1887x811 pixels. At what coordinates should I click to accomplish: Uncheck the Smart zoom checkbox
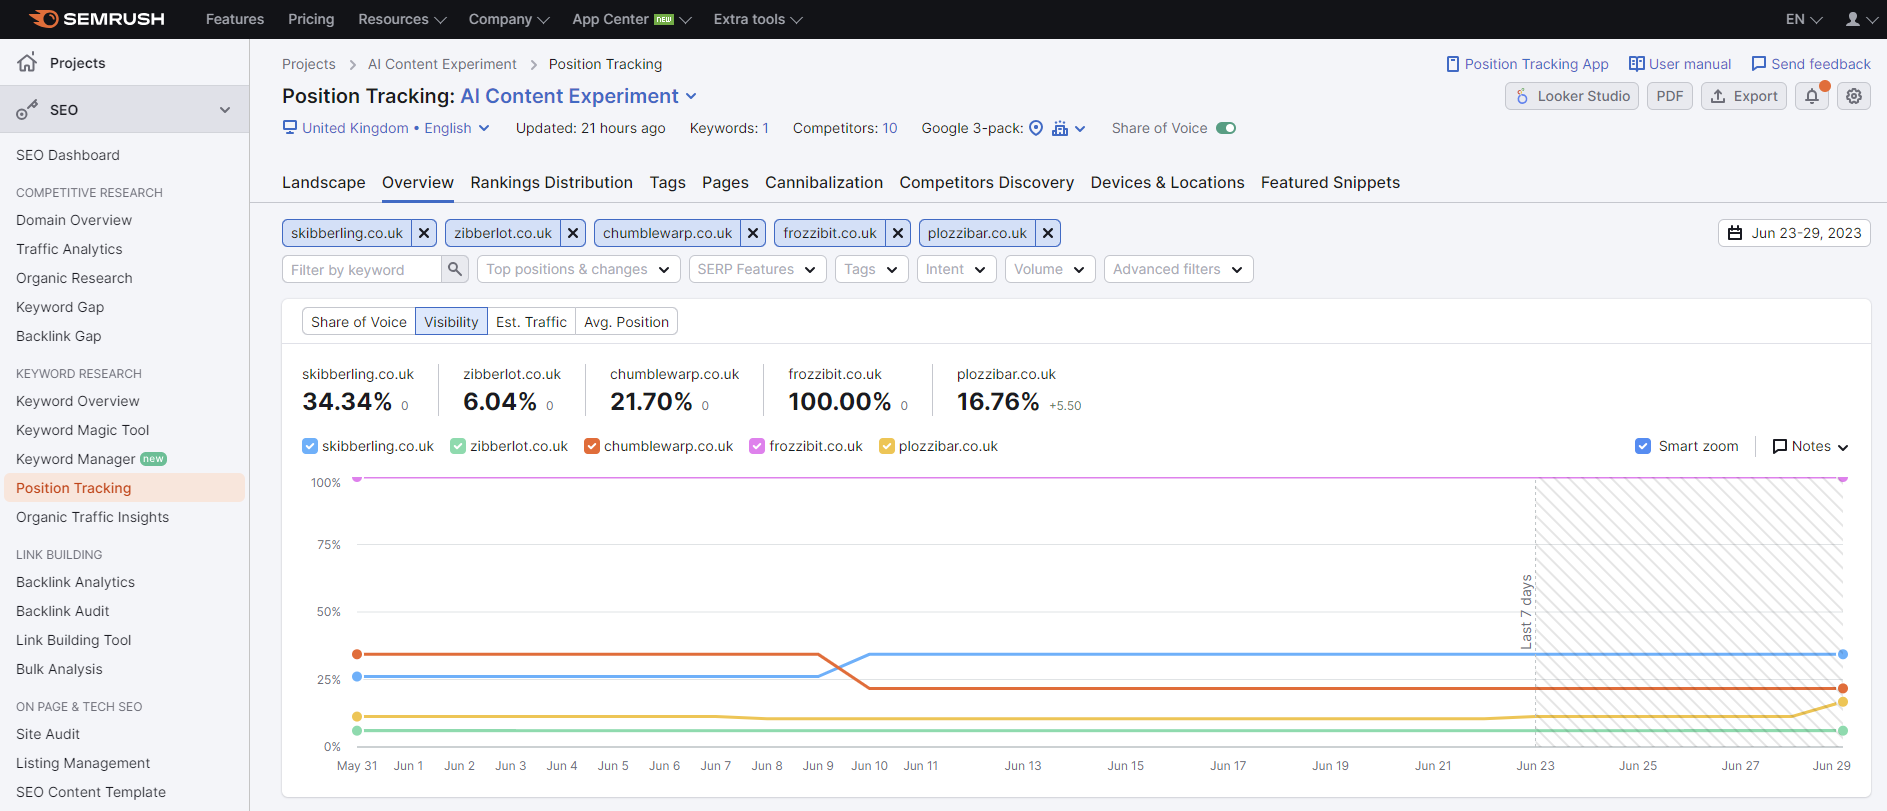click(x=1643, y=446)
